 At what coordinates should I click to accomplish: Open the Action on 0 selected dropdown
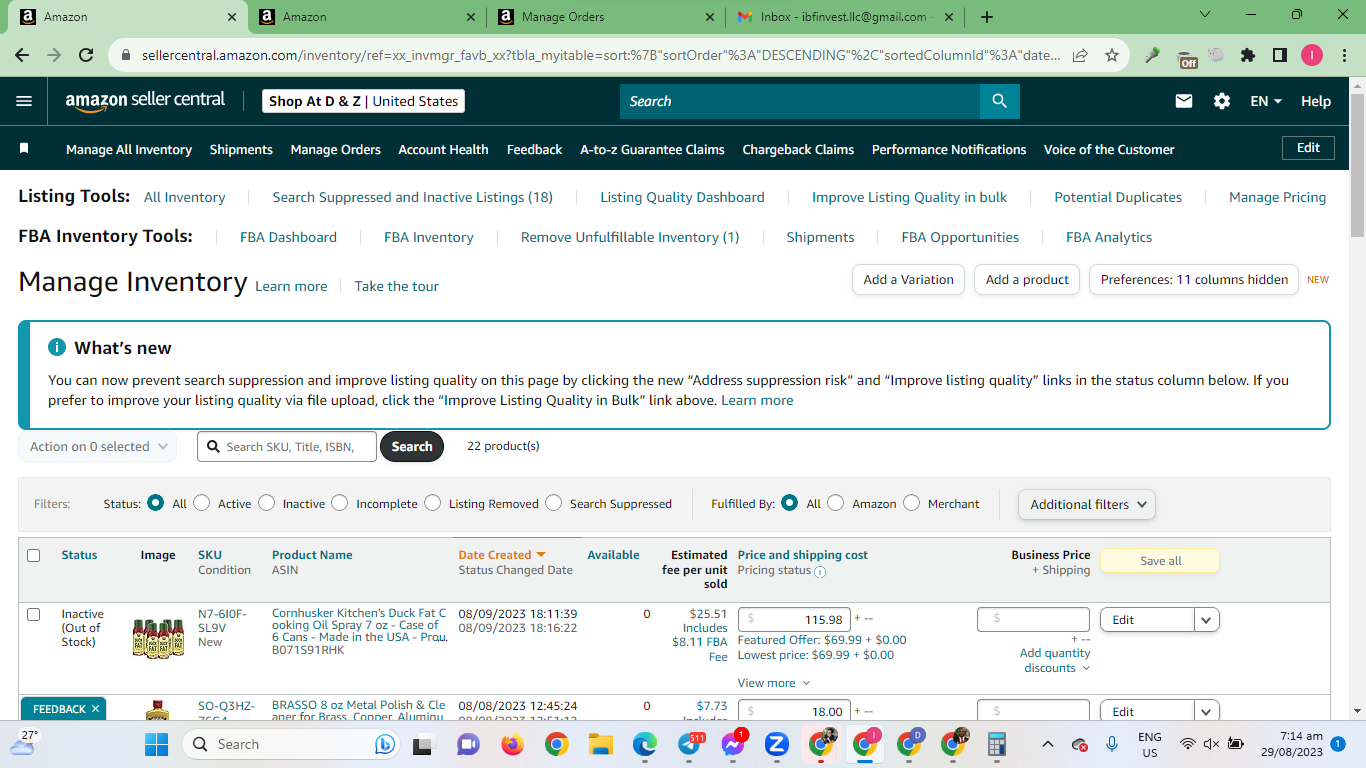click(98, 447)
